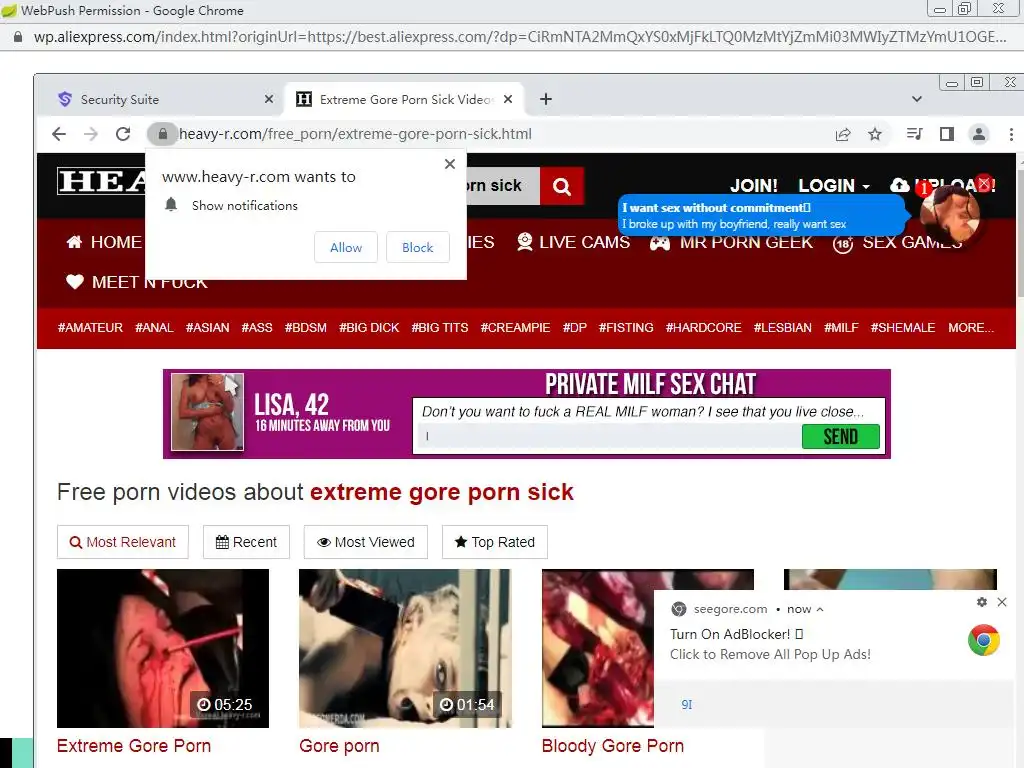Block notifications from heavy-r.com
Screen dimensions: 1024x768
[x=417, y=248]
